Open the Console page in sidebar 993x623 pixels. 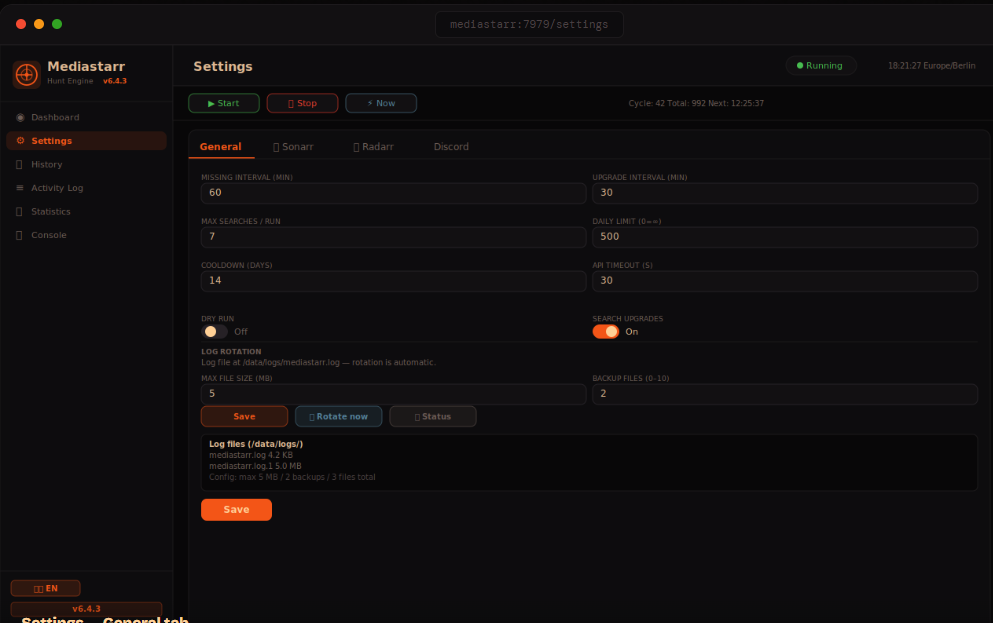(48, 235)
